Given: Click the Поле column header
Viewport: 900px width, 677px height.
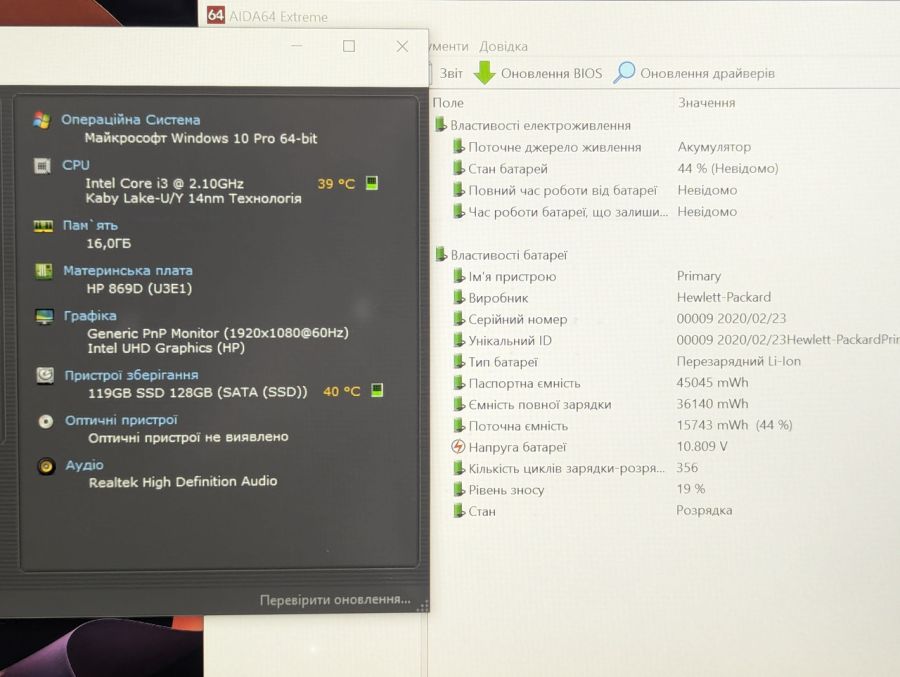Looking at the screenshot, I should tap(448, 103).
